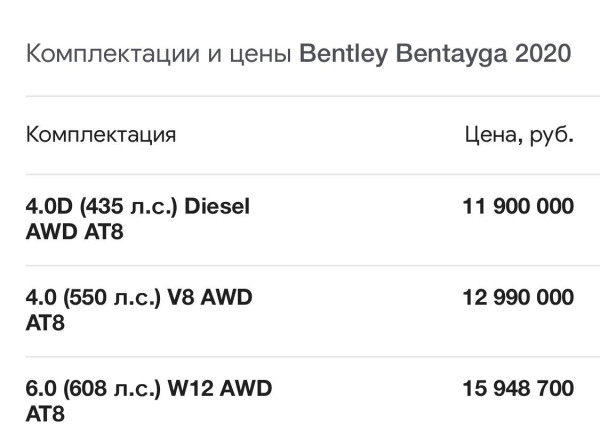Click the 'Цена, руб.' column header
This screenshot has width=600, height=447.
(519, 135)
